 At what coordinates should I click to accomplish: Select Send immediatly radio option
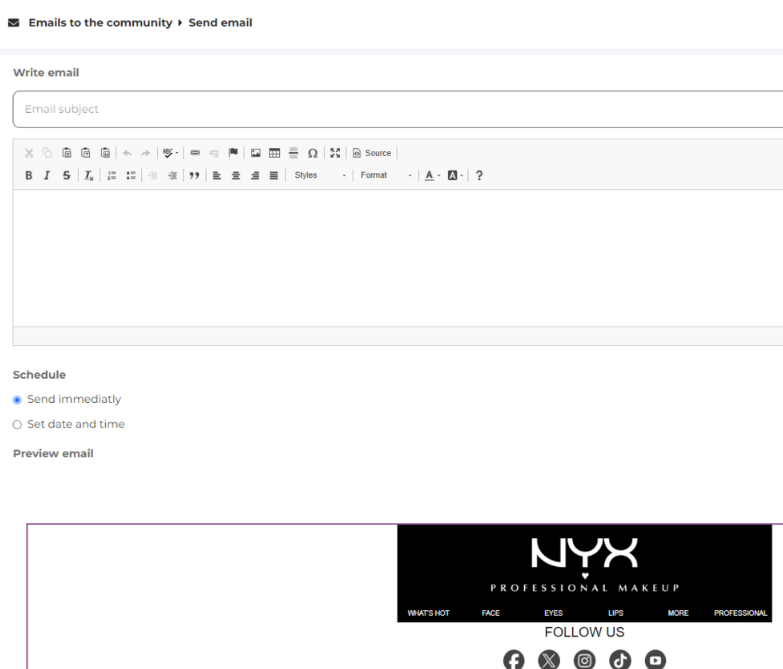(18, 399)
